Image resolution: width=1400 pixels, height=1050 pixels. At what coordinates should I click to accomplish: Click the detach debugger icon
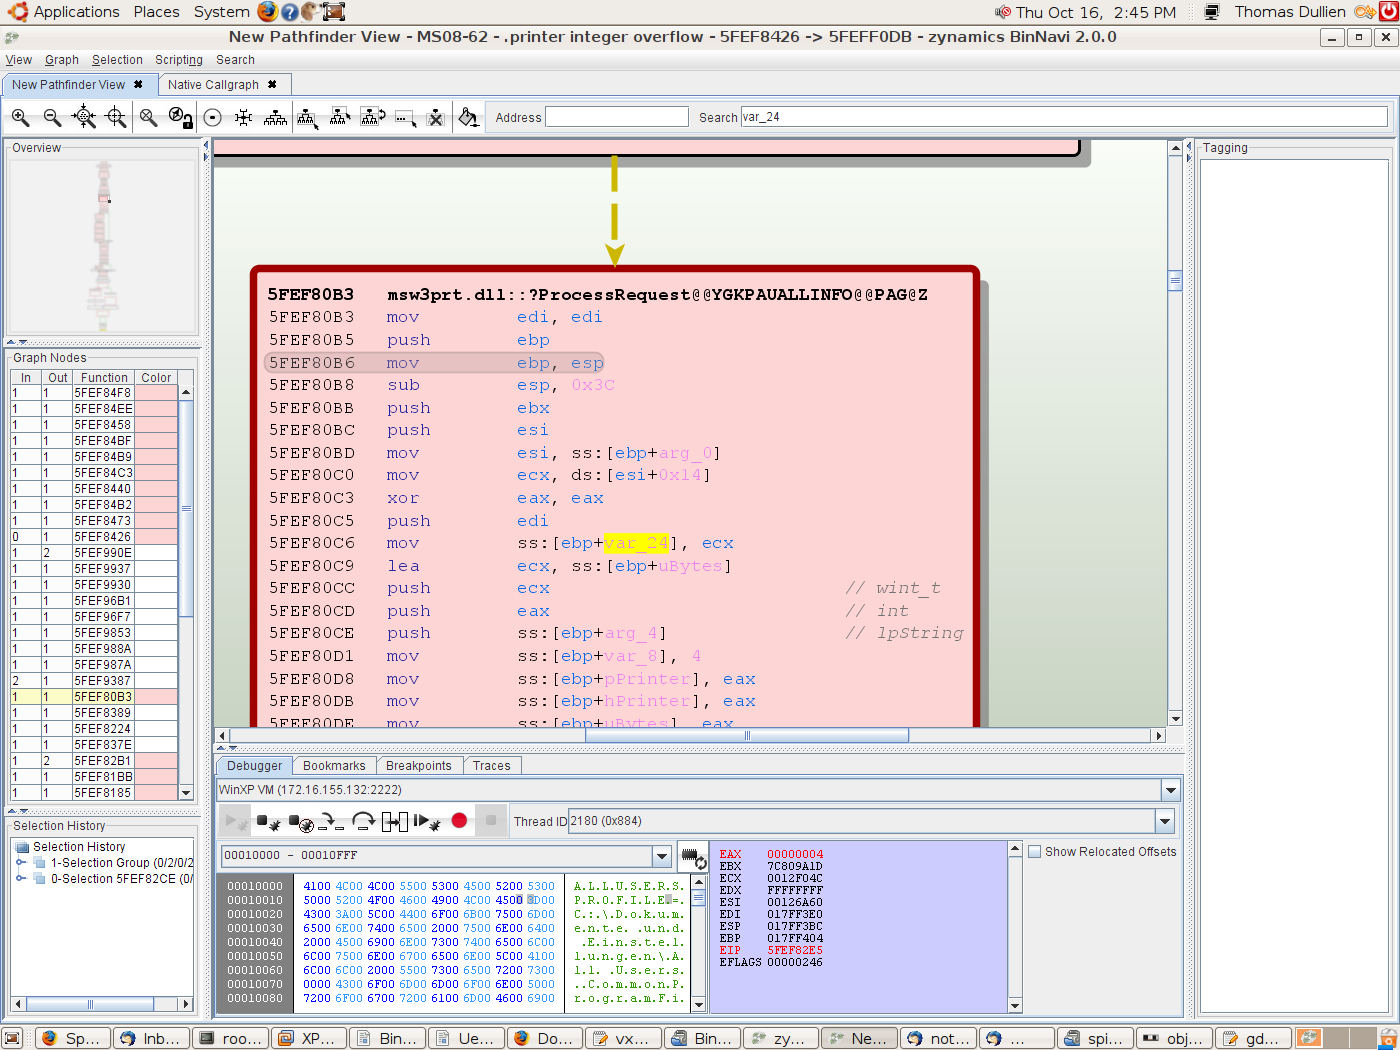tap(267, 822)
